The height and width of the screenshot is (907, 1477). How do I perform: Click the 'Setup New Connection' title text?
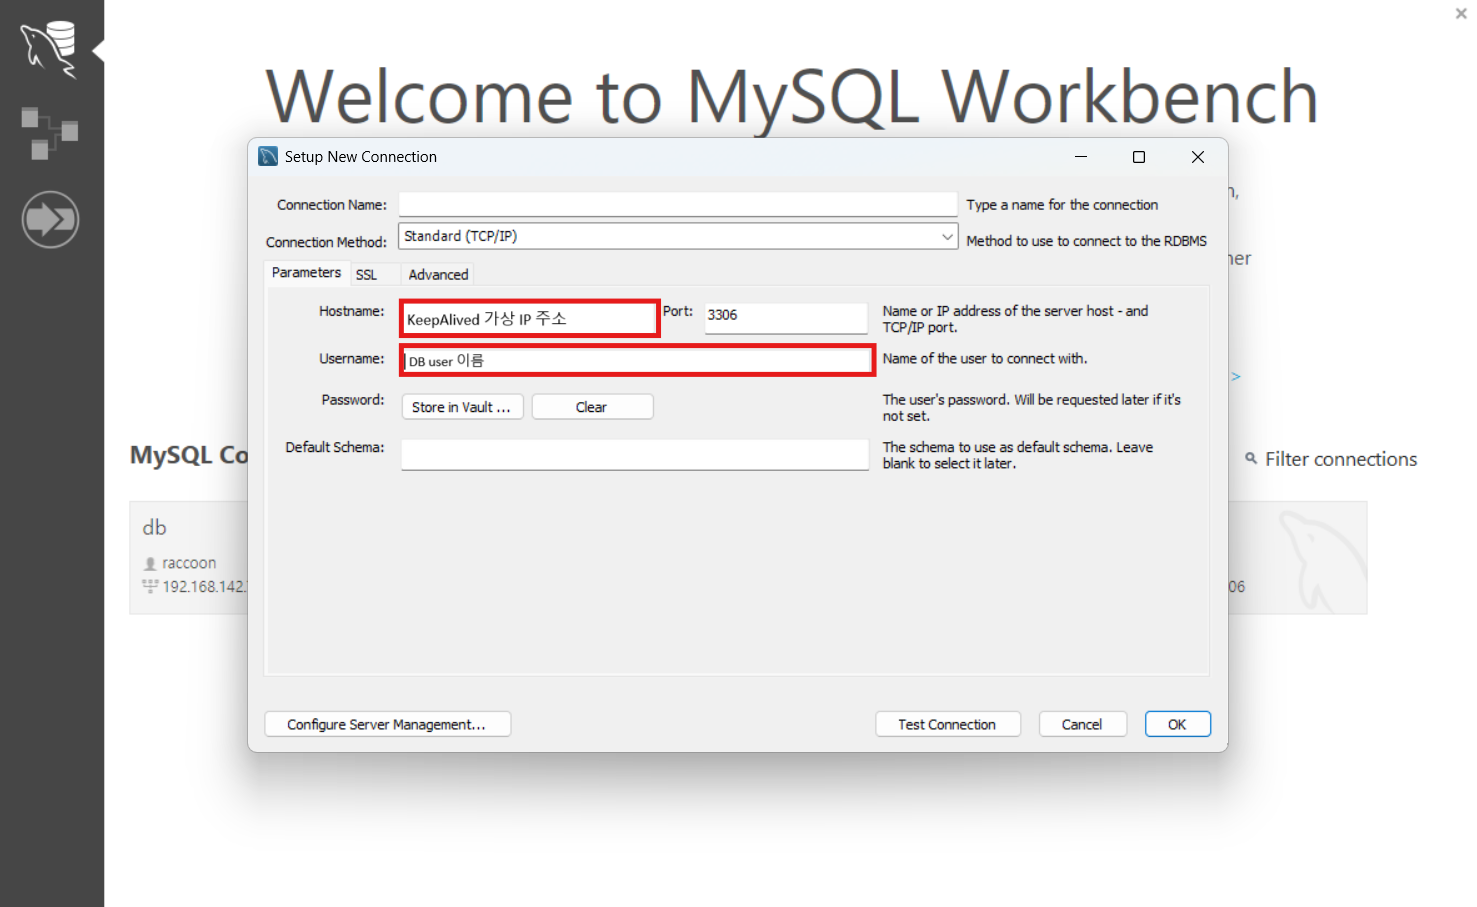pyautogui.click(x=361, y=157)
